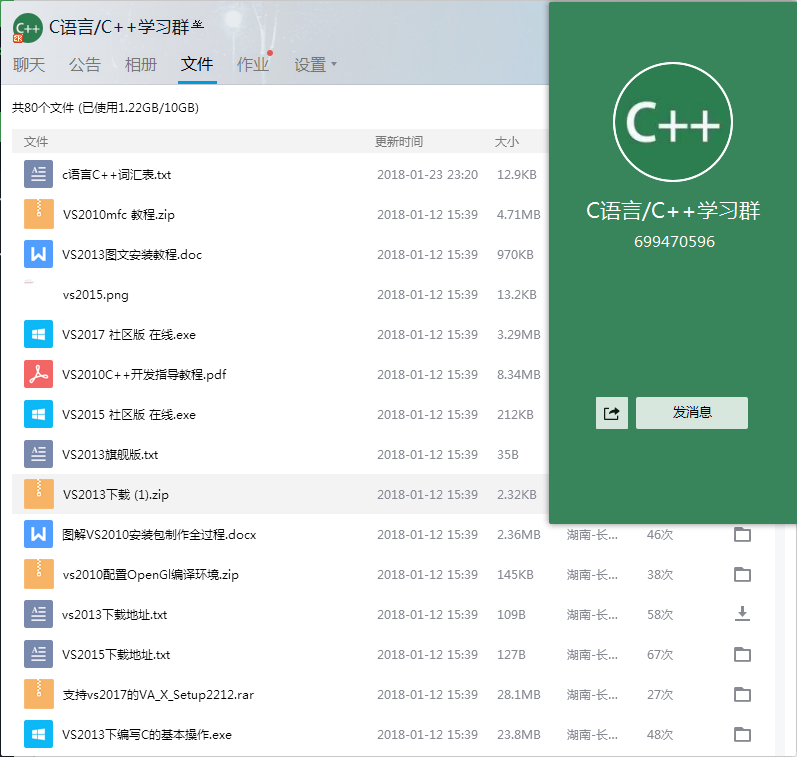Click the PDF icon of VS2010C++开发指导教程.pdf
The image size is (797, 757).
click(39, 374)
